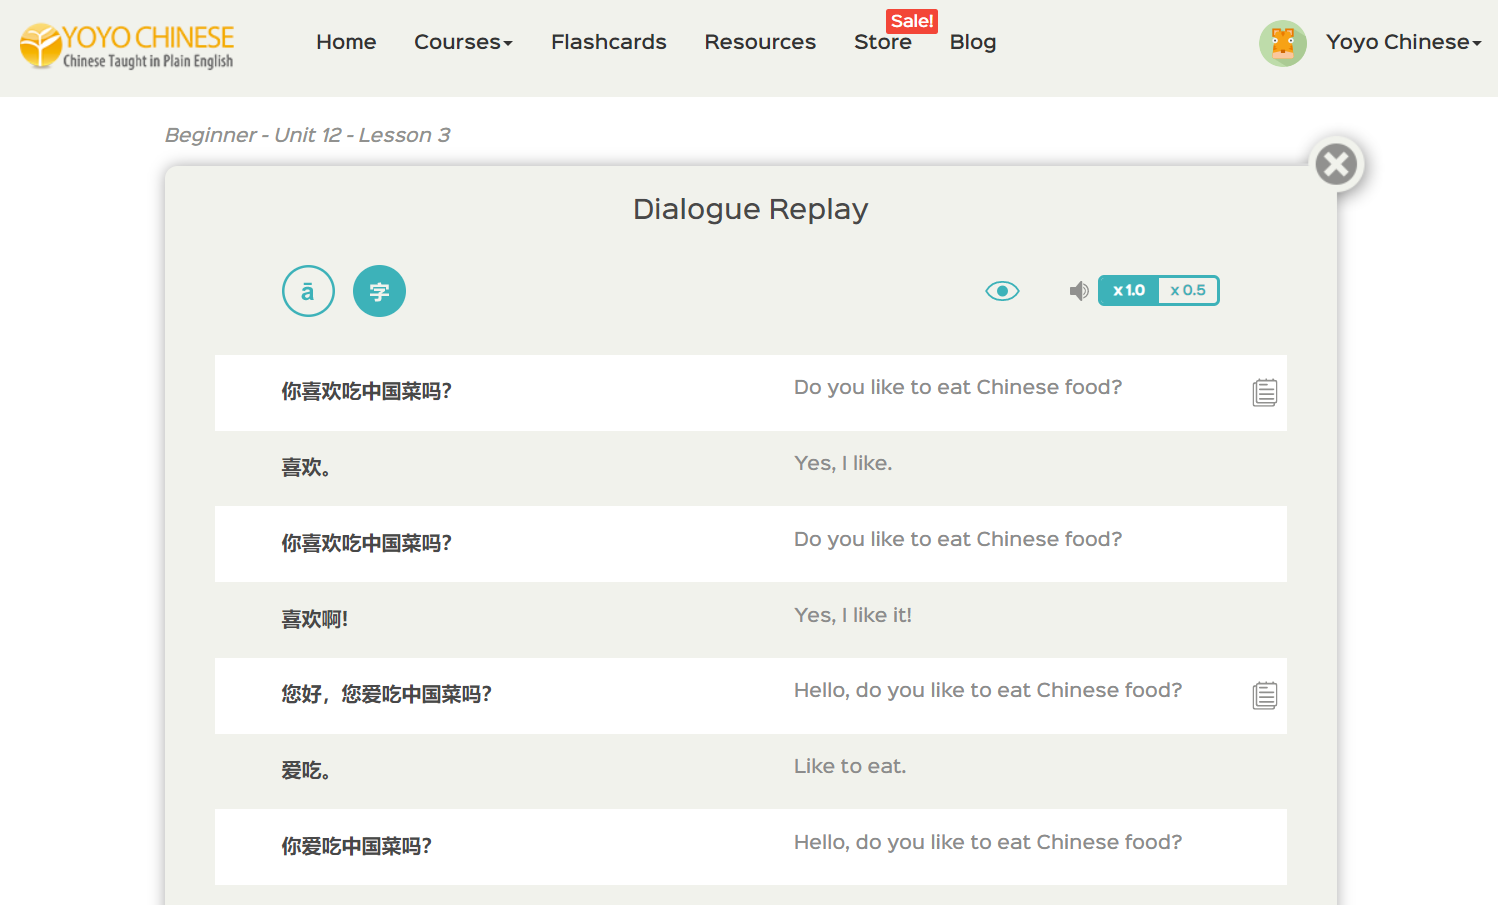Viewport: 1498px width, 905px height.
Task: Open notes icon on first dialogue line
Action: (x=1264, y=393)
